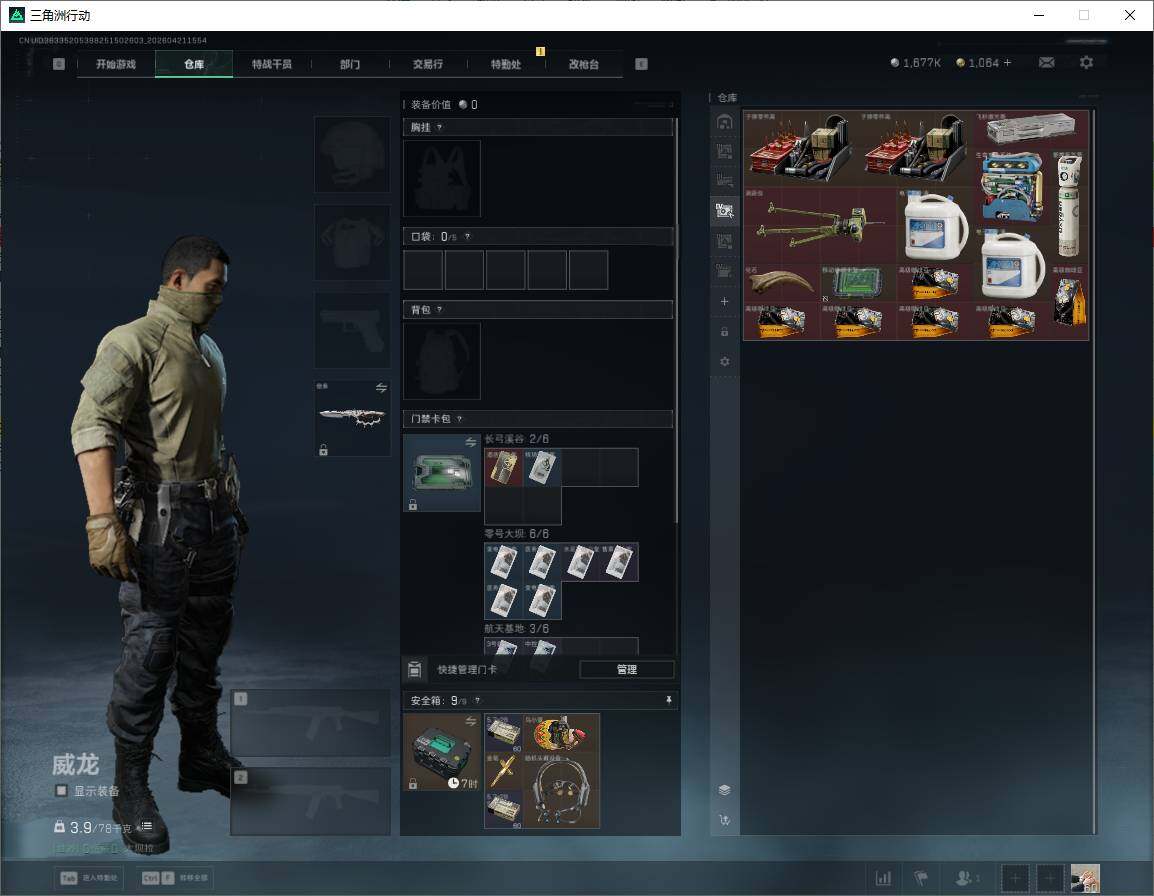Viewport: 1154px width, 896px height.
Task: Toggle the 显示装备 checkbox
Action: coord(61,791)
